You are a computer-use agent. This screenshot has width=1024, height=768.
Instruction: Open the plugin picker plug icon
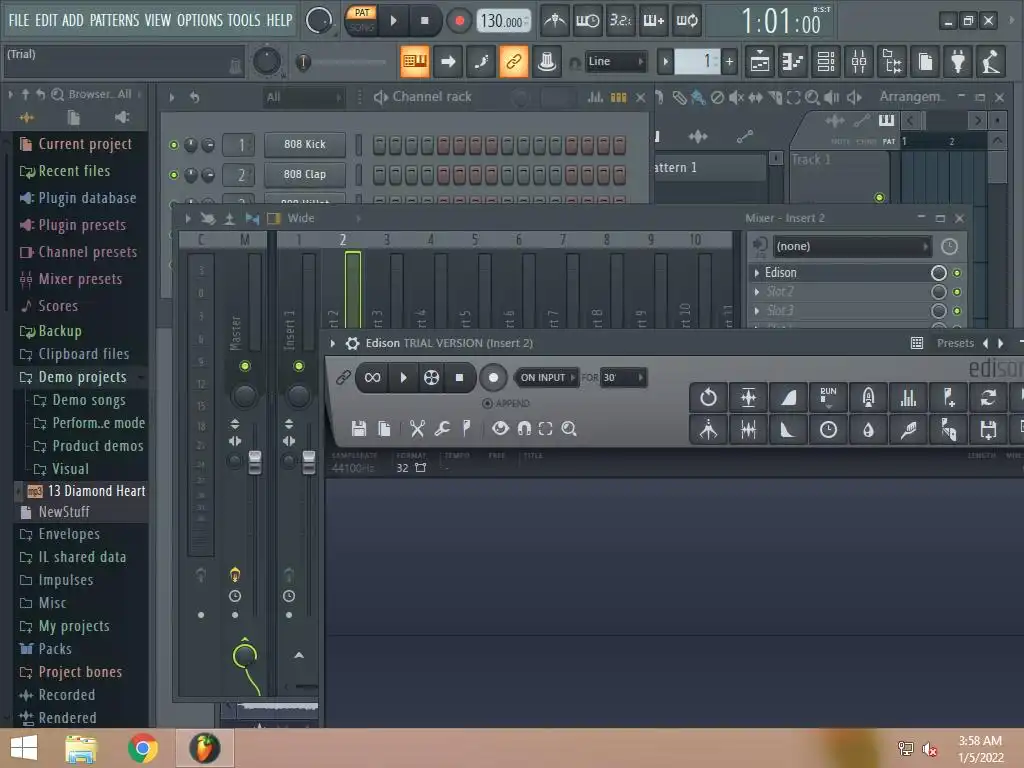958,62
